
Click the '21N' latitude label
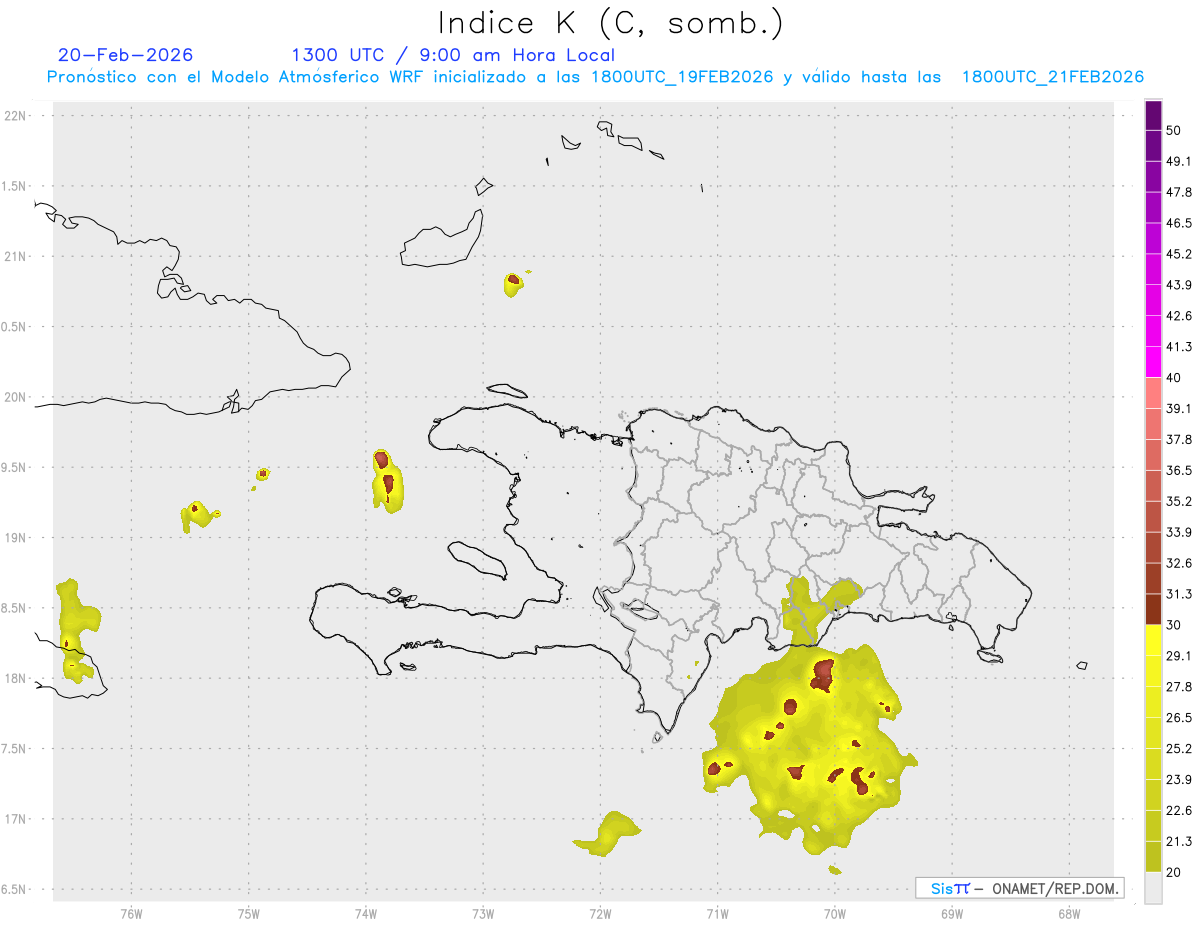(x=16, y=256)
